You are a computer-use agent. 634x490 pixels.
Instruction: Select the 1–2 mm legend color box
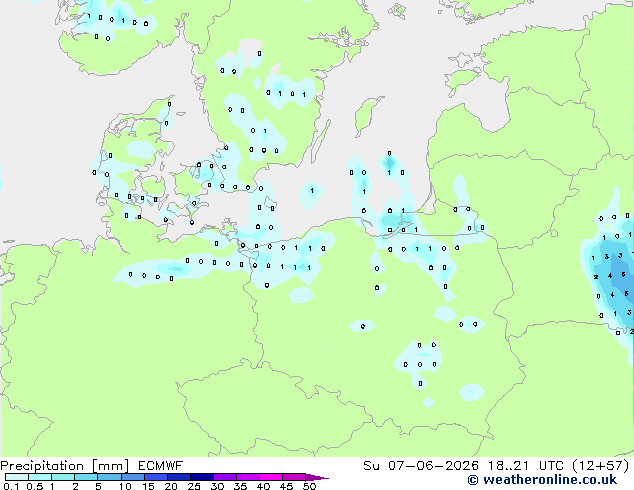63,477
